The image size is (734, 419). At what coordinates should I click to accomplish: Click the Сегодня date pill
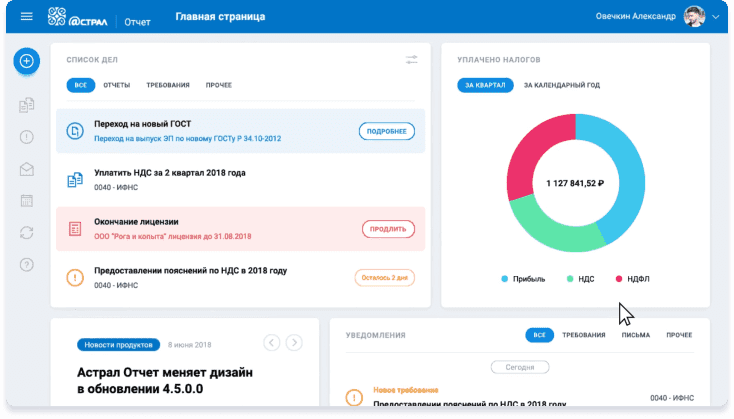(x=520, y=367)
